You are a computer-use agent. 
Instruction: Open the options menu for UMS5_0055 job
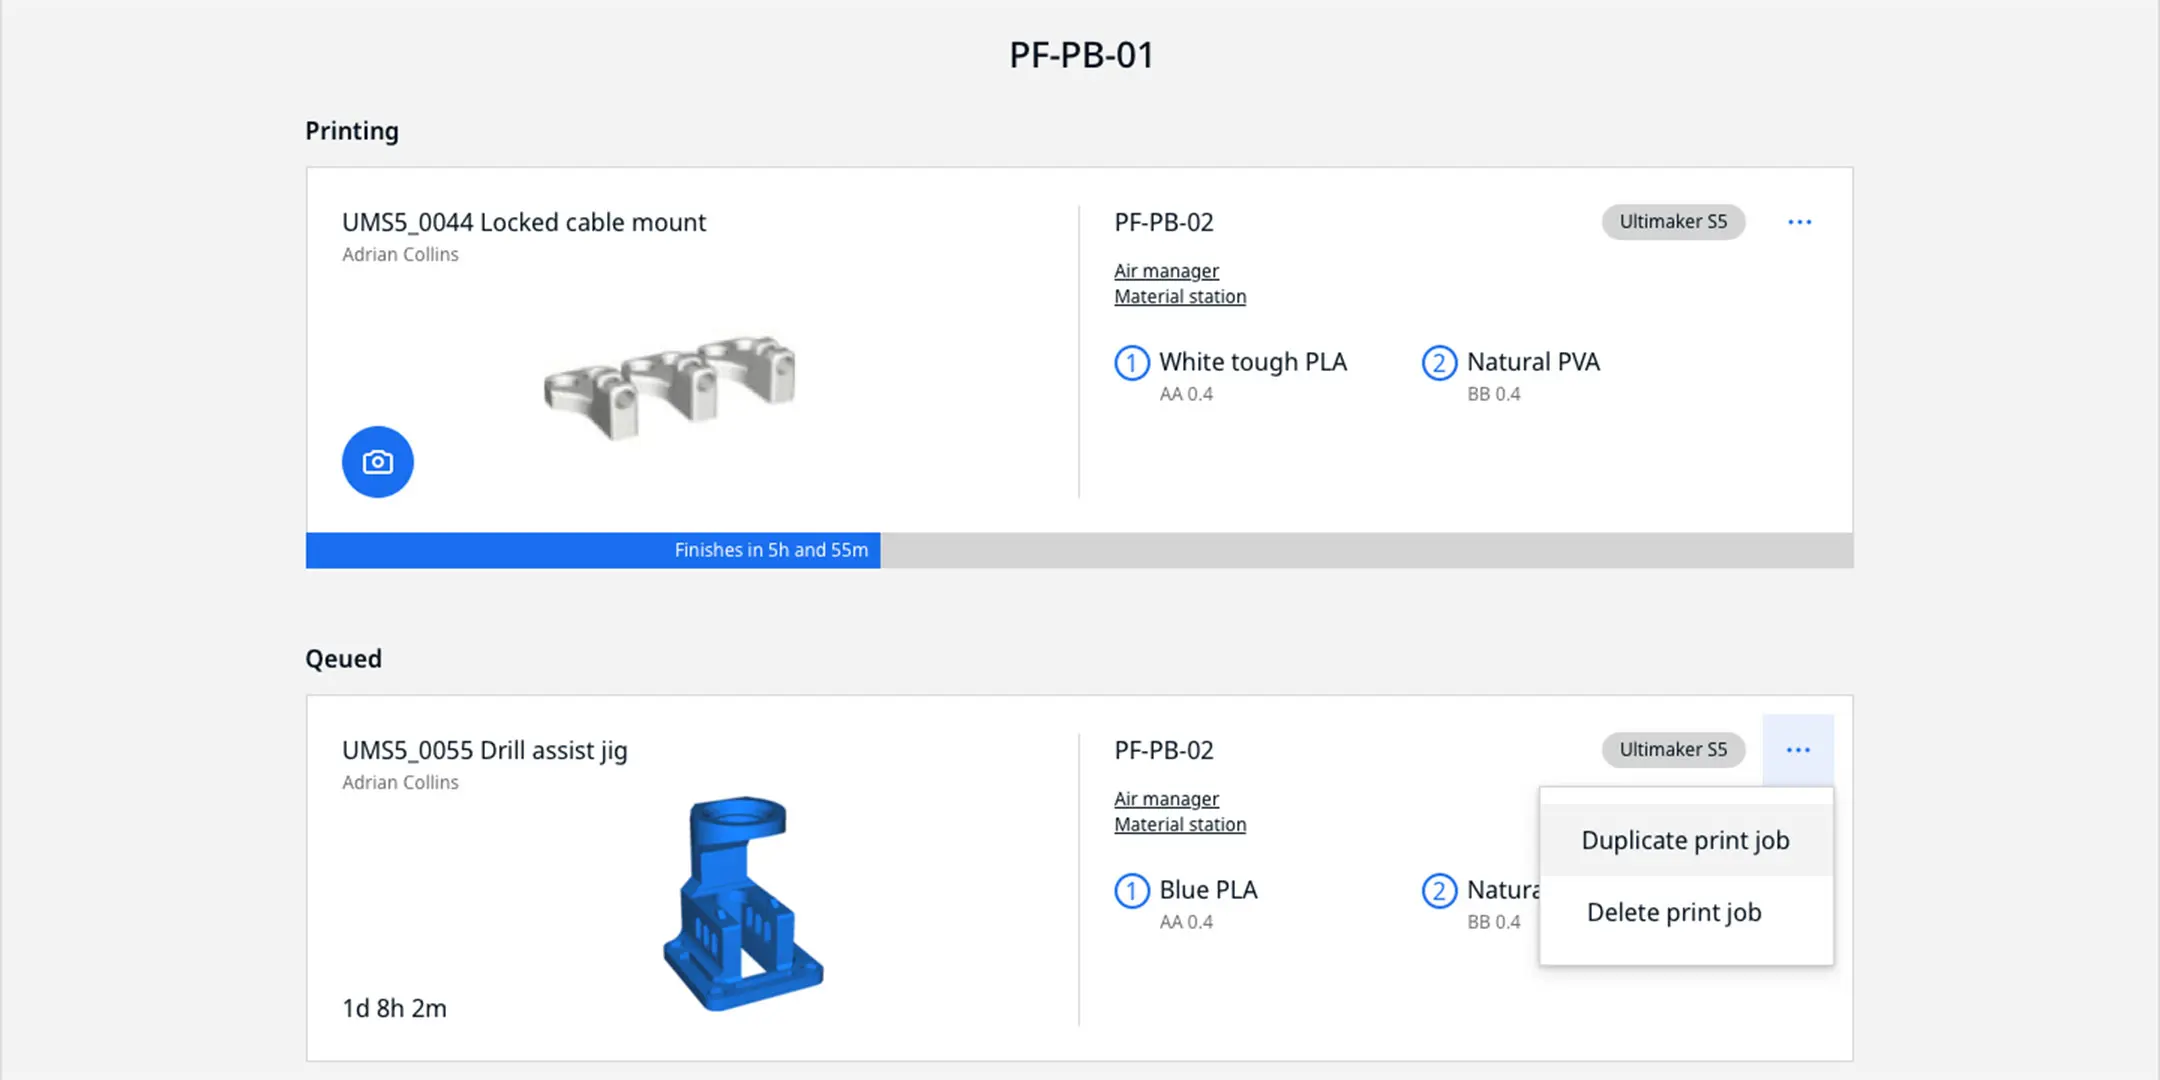point(1798,749)
